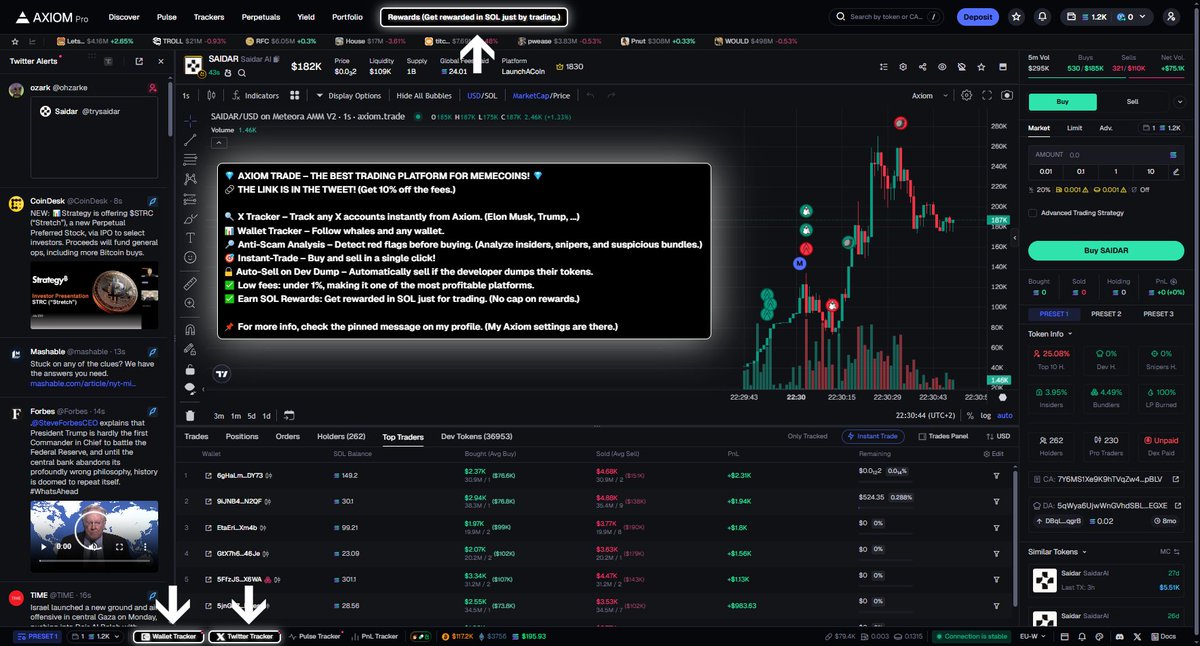Choose the 0.1 amount preset
The width and height of the screenshot is (1200, 646).
tap(1081, 171)
